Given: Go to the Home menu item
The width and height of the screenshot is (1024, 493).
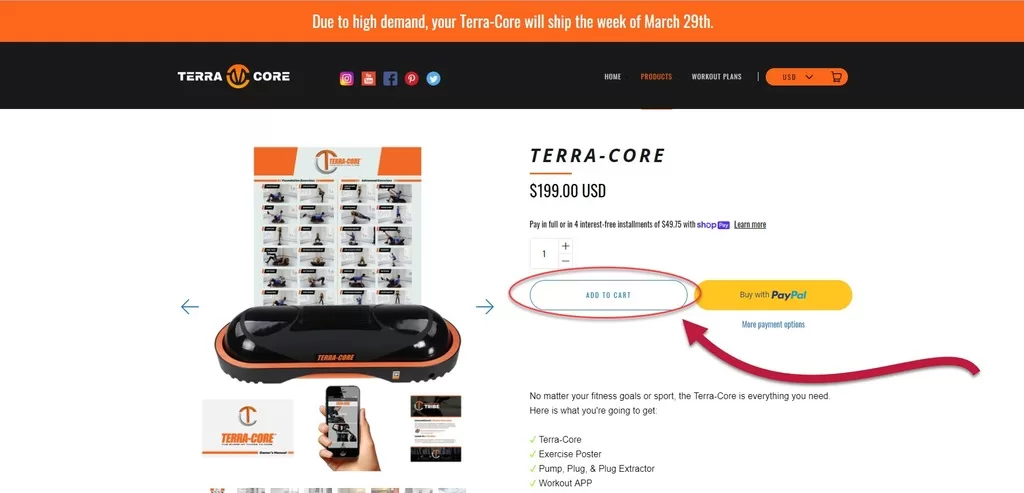Looking at the screenshot, I should tap(613, 76).
